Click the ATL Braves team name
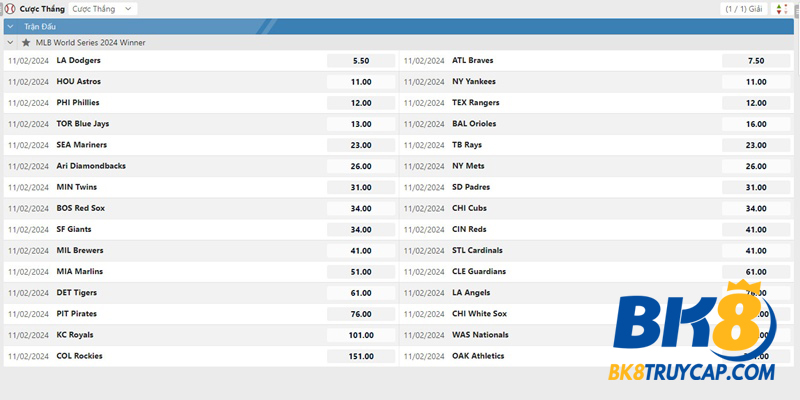 click(472, 60)
